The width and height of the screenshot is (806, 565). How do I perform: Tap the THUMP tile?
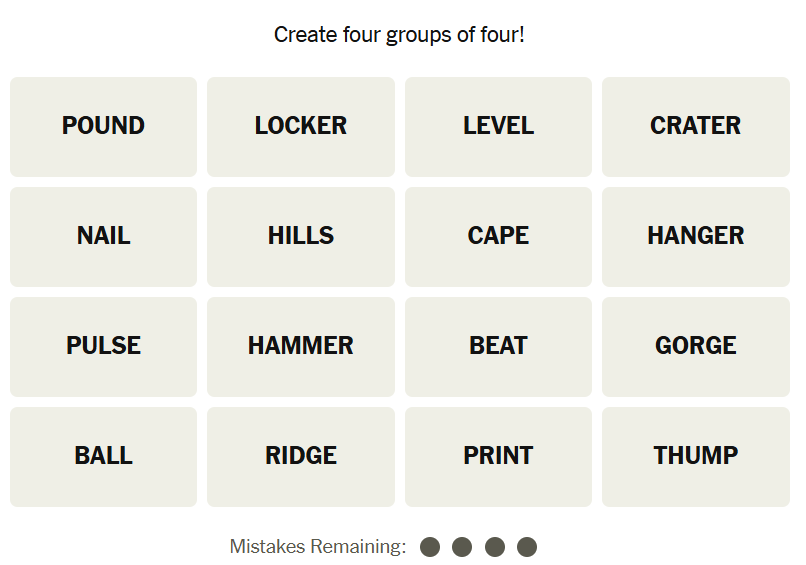point(695,456)
